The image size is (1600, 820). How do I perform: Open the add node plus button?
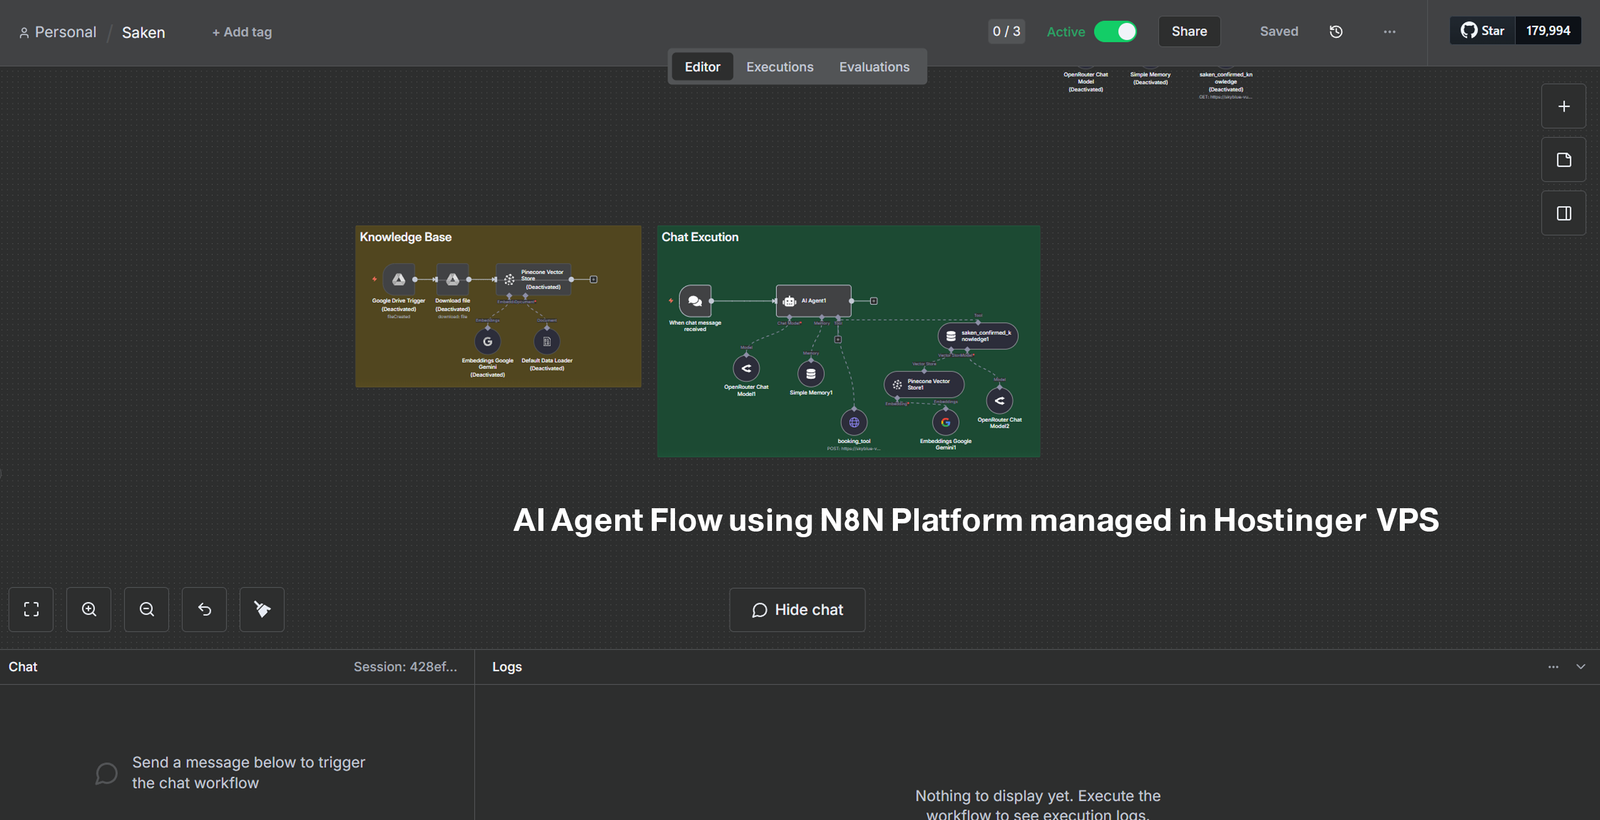click(1564, 107)
